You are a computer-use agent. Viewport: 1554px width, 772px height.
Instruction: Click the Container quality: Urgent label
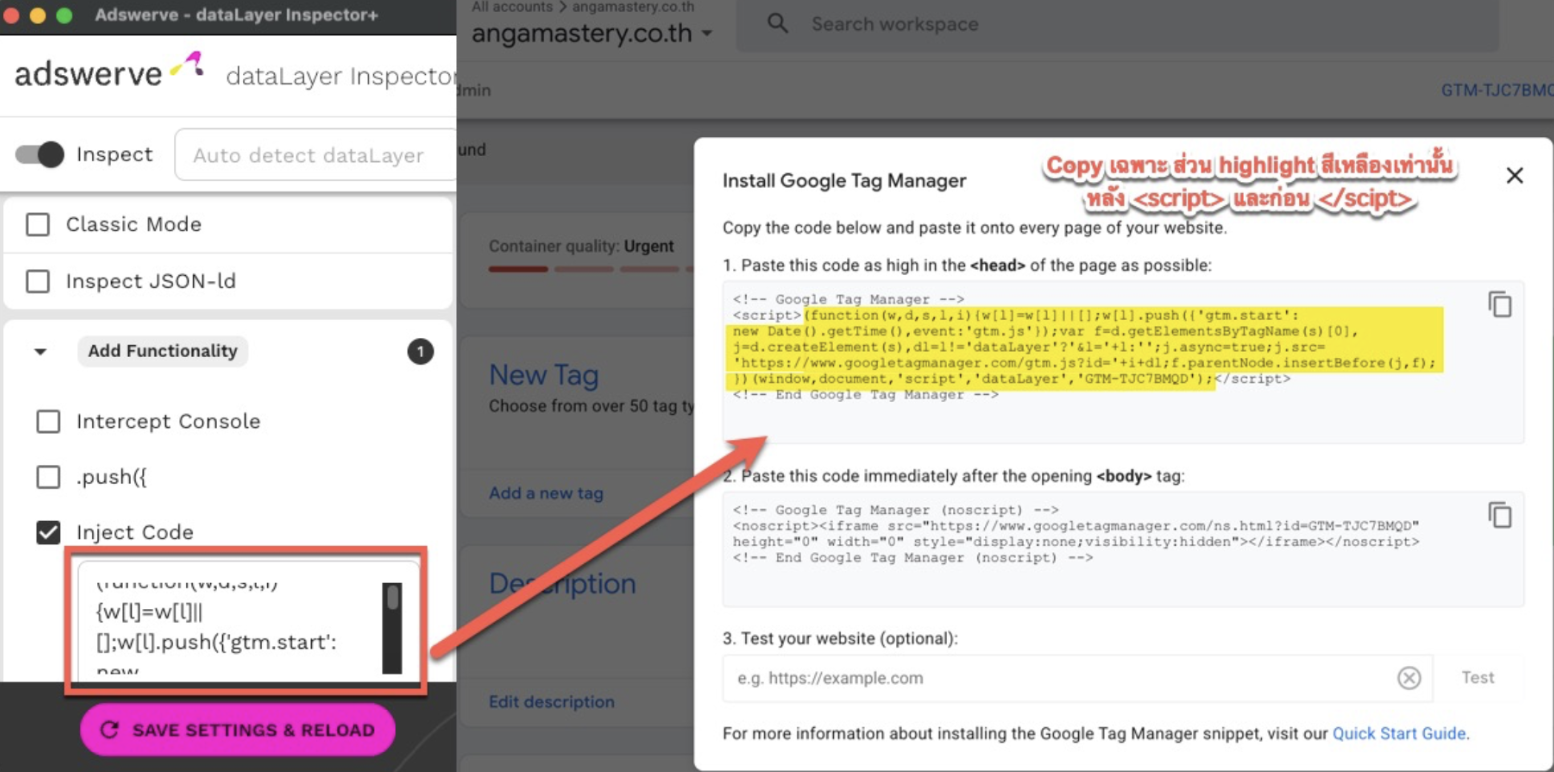[581, 246]
